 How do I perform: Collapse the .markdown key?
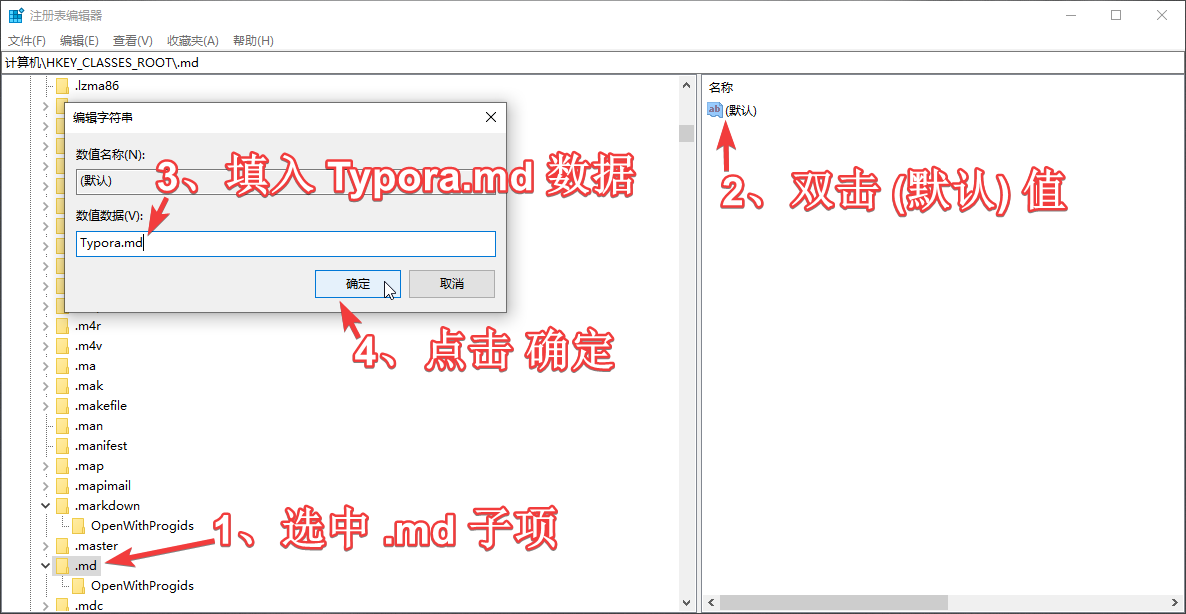[45, 506]
